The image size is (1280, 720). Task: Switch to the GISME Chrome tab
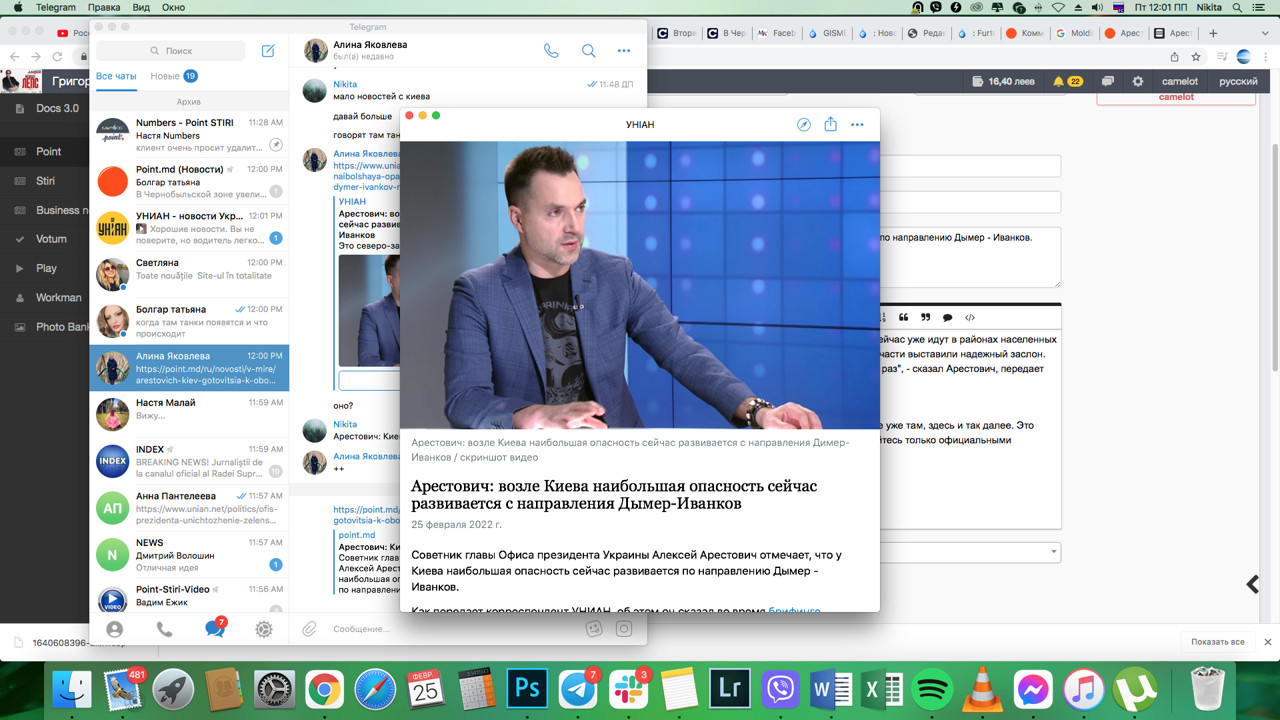coord(828,33)
